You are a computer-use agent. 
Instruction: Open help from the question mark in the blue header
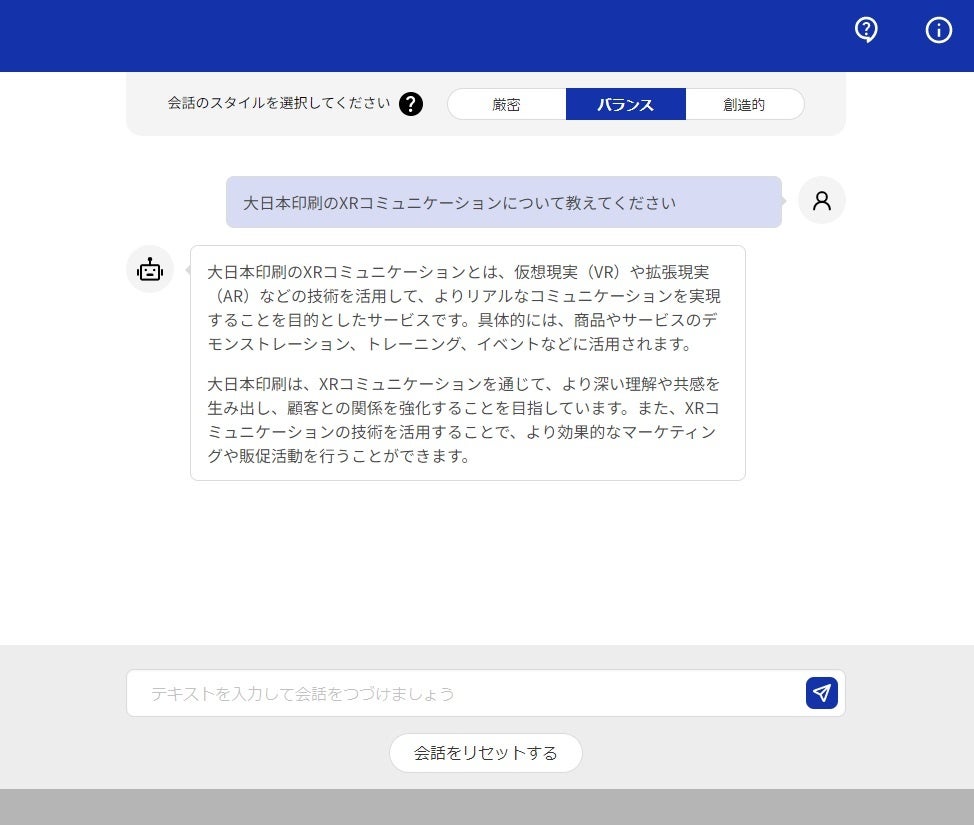865,30
